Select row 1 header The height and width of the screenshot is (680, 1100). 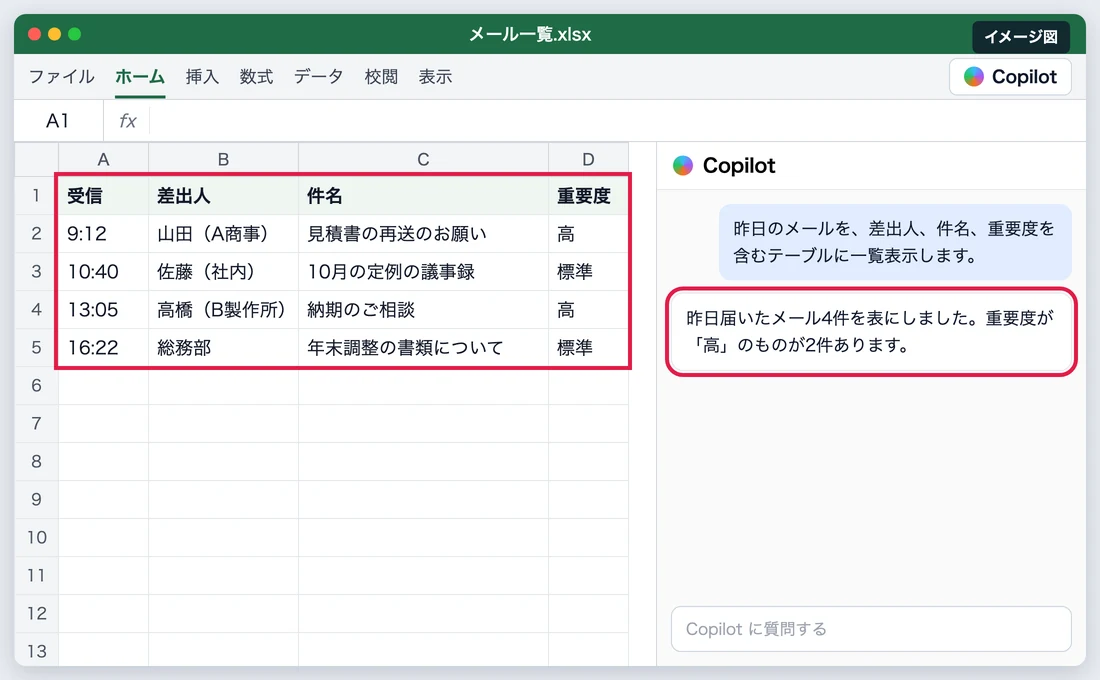coord(36,195)
